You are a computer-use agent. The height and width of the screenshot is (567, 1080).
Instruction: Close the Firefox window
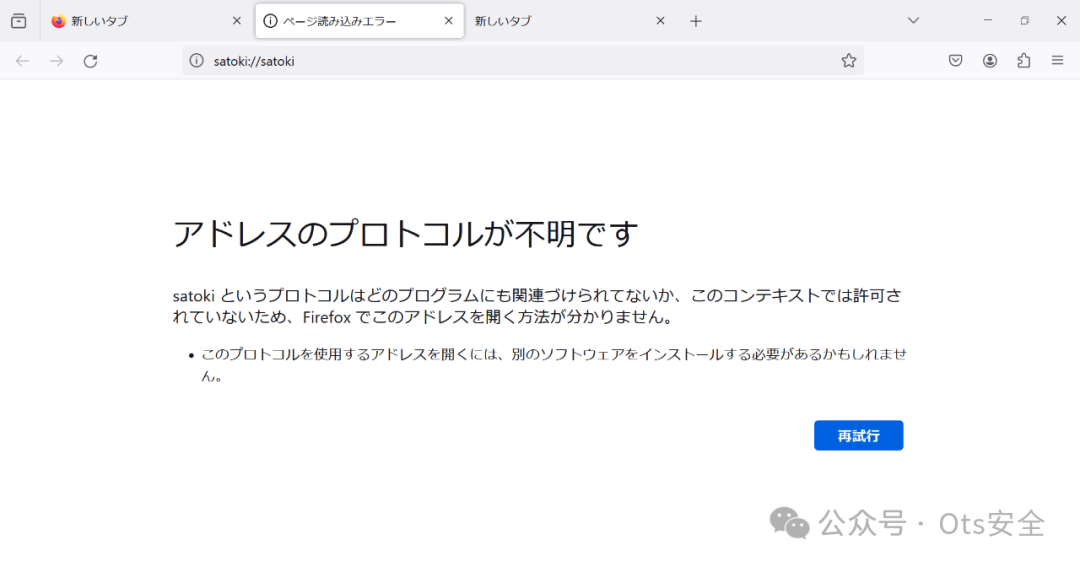coord(1061,21)
